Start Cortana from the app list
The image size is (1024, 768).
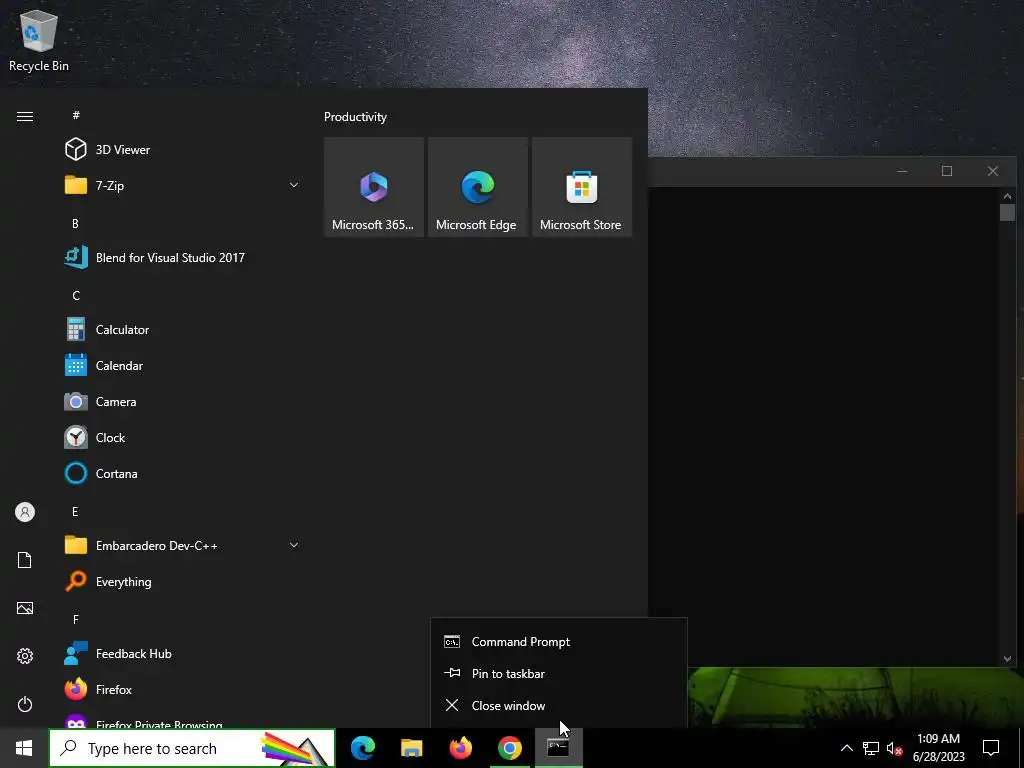181,473
